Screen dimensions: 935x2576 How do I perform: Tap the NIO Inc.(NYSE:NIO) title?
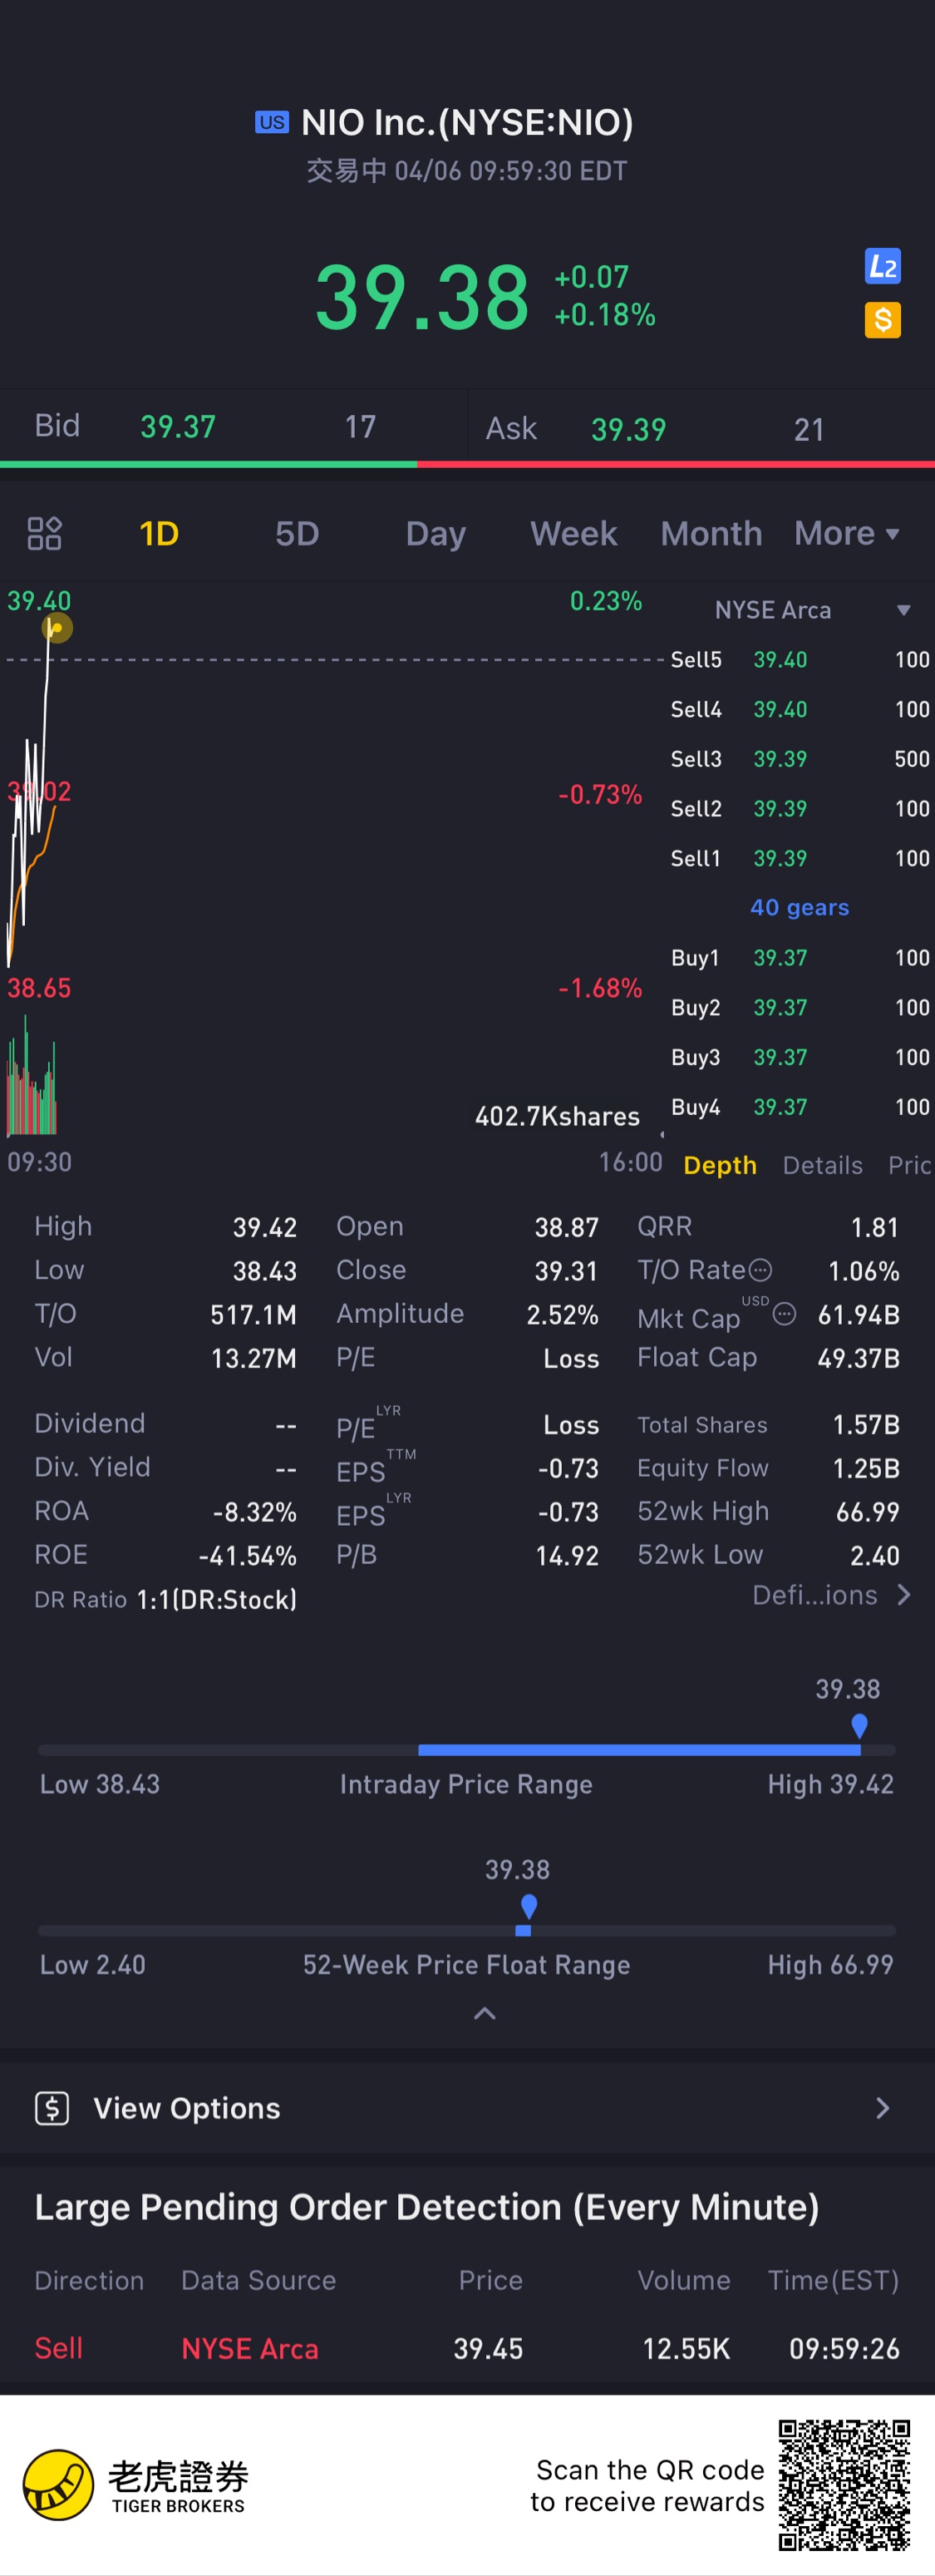click(x=466, y=122)
